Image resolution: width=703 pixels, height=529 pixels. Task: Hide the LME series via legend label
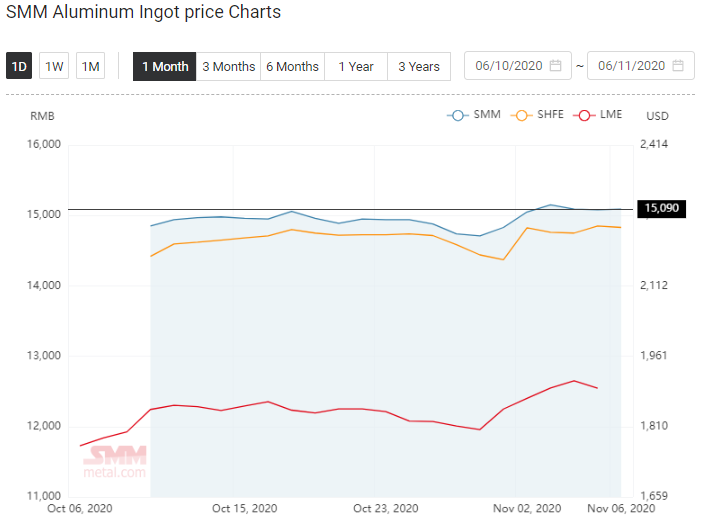coord(611,114)
